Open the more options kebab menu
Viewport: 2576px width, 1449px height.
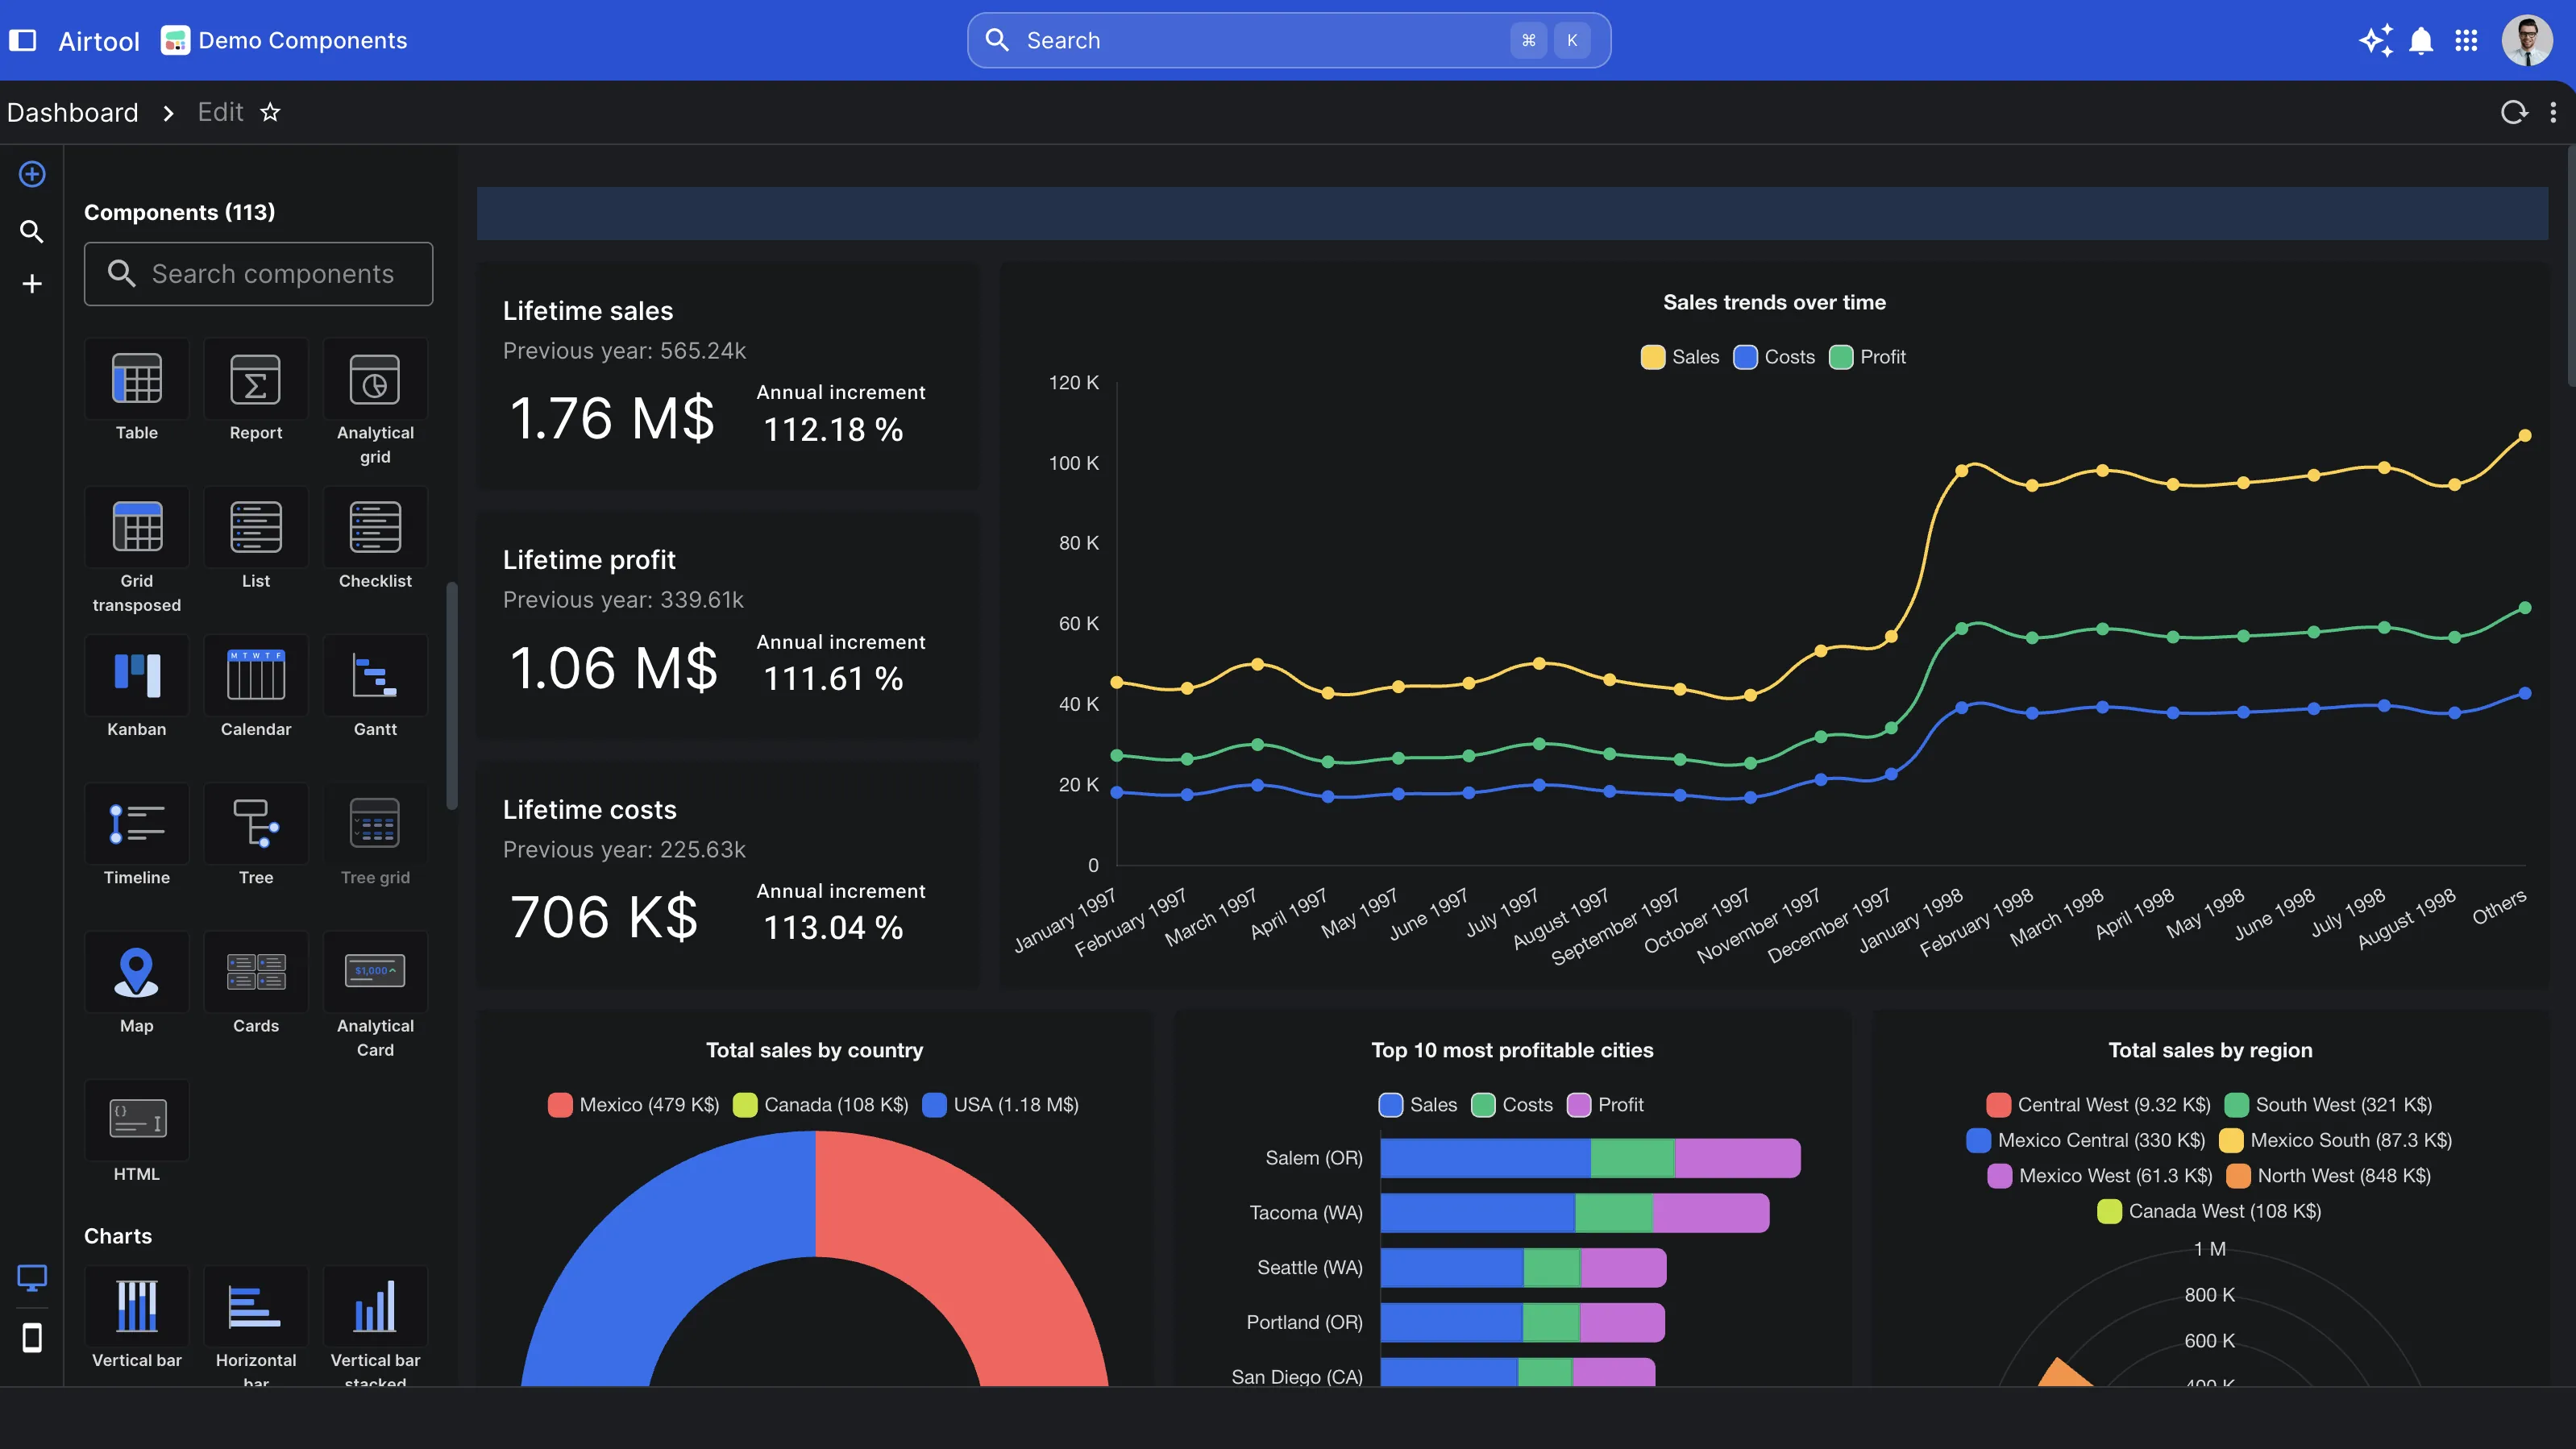pyautogui.click(x=2553, y=112)
